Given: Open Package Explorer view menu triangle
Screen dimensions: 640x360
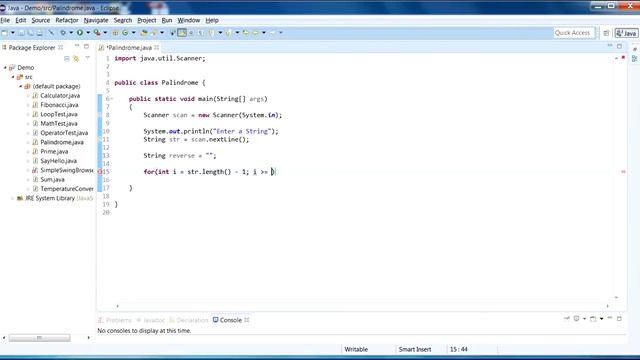Looking at the screenshot, I should [87, 58].
